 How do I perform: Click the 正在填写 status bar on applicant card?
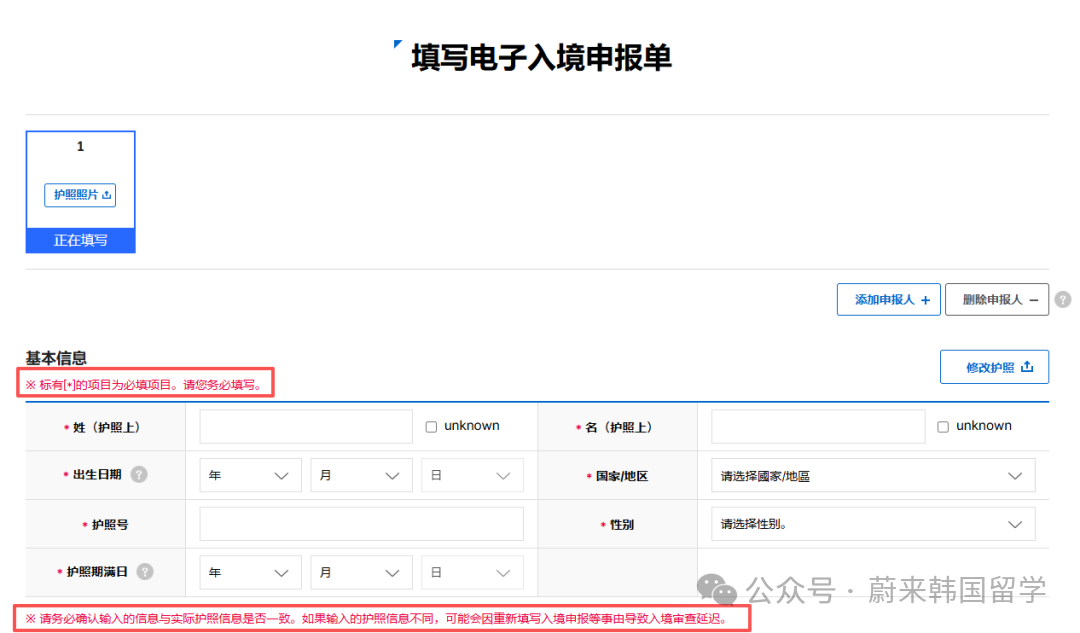coord(80,240)
